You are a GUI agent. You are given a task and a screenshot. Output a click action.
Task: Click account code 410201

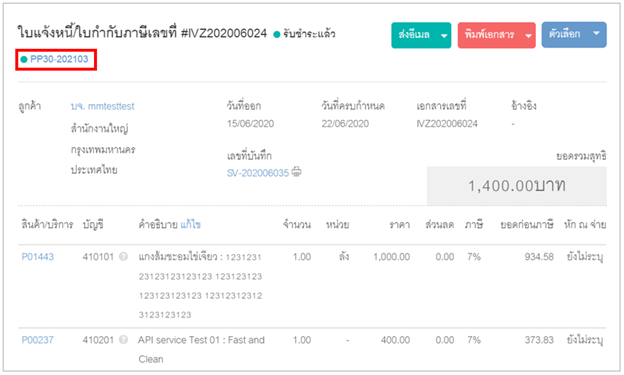coord(98,340)
